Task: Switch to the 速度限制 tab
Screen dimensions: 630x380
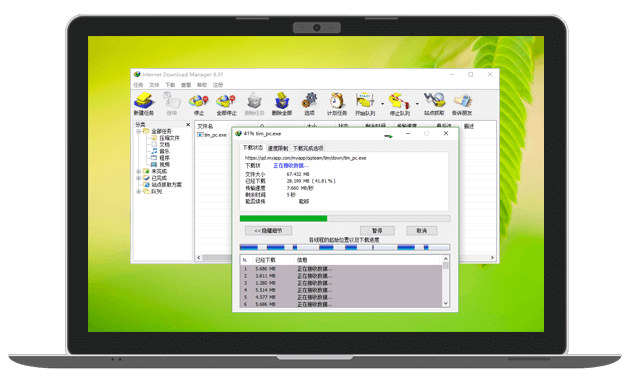Action: click(278, 148)
